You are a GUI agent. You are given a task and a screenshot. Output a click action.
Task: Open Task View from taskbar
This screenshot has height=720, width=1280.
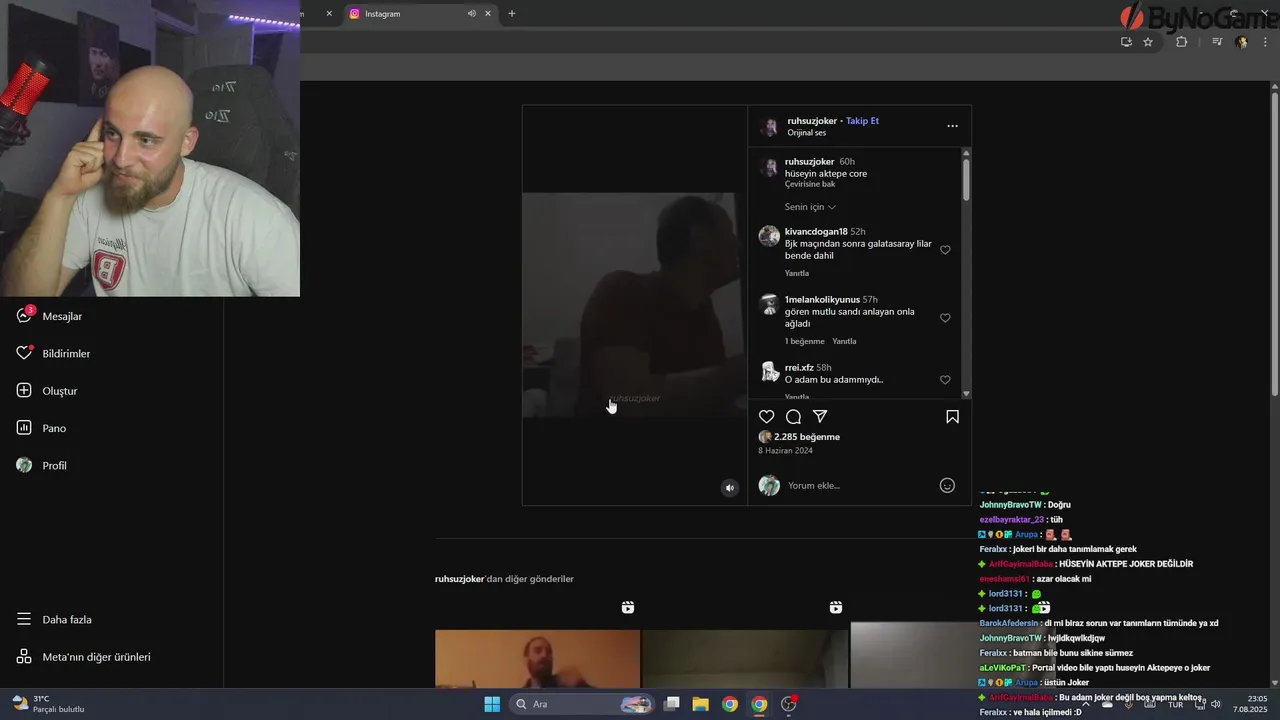(672, 704)
